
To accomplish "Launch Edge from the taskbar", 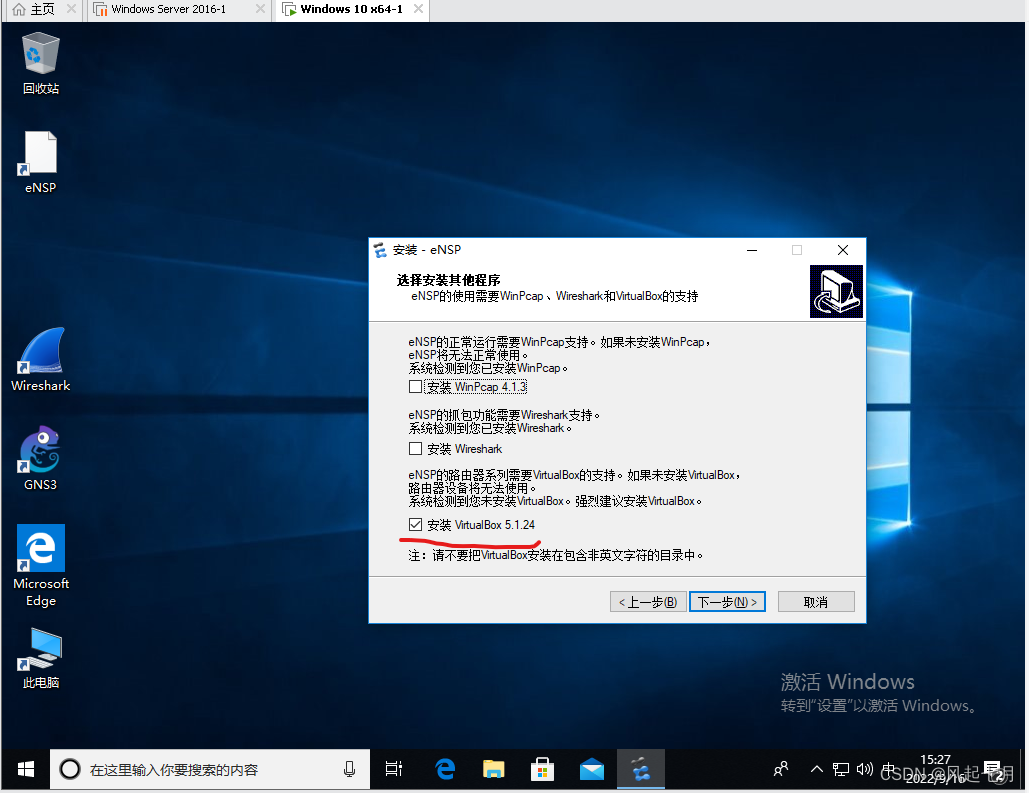I will pyautogui.click(x=445, y=769).
